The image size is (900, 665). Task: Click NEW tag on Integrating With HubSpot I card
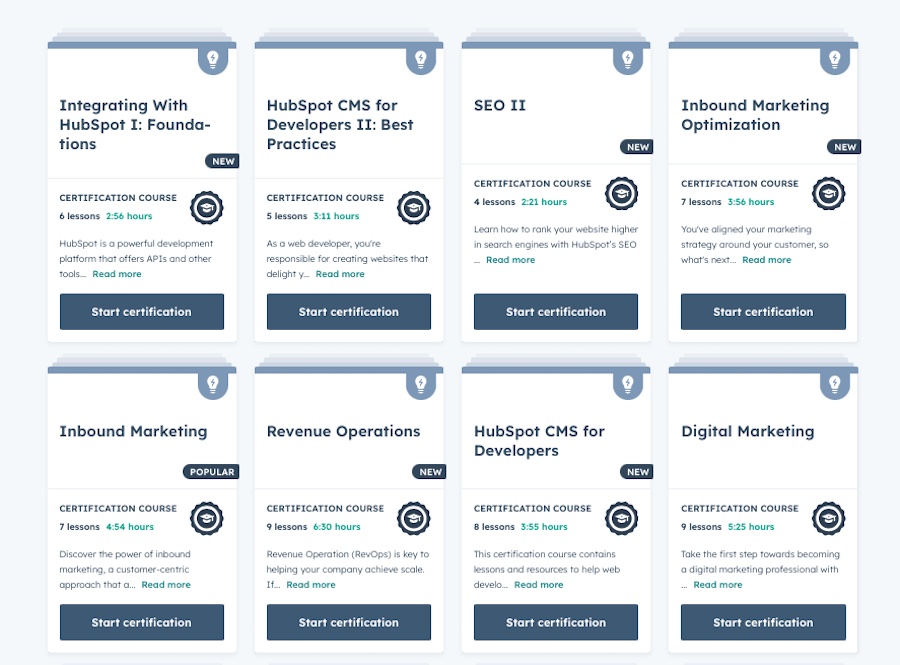pyautogui.click(x=223, y=161)
